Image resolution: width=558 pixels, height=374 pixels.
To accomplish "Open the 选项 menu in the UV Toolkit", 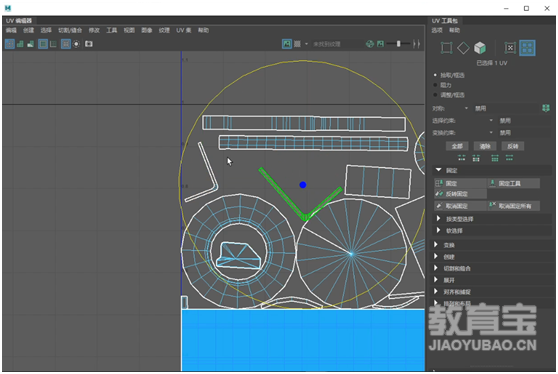I will [x=437, y=30].
